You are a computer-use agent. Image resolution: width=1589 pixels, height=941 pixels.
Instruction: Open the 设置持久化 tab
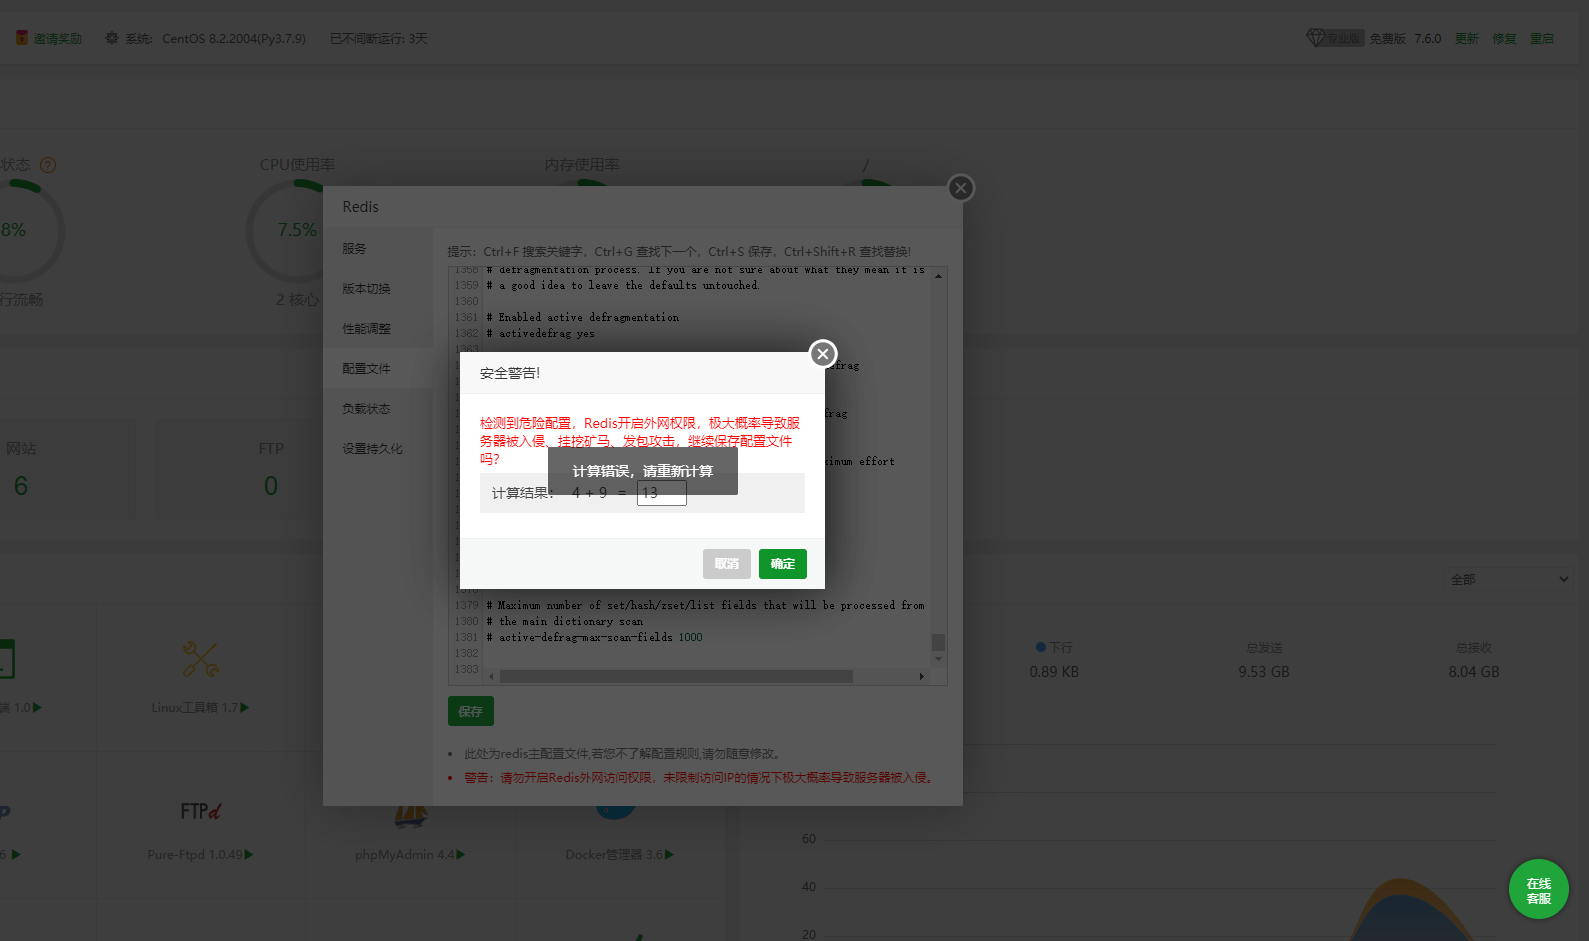pyautogui.click(x=378, y=449)
